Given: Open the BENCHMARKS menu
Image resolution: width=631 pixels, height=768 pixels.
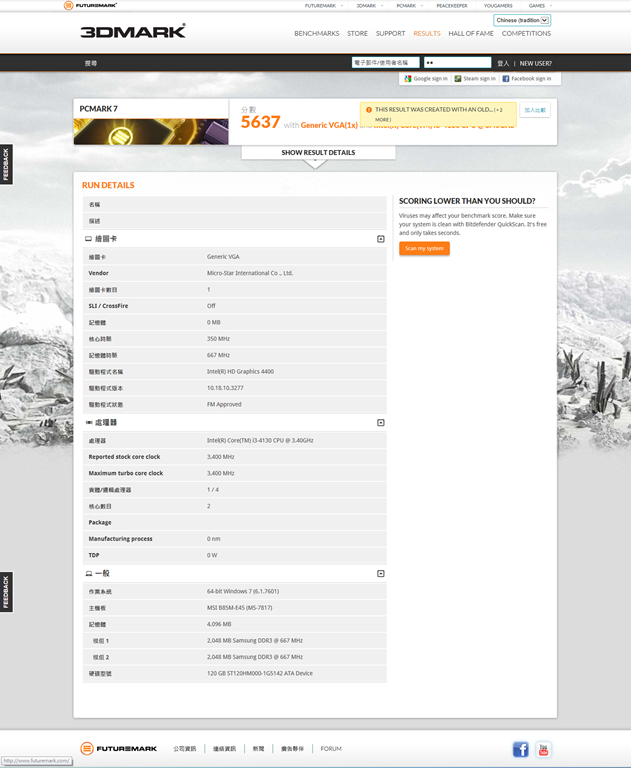Looking at the screenshot, I should 316,33.
